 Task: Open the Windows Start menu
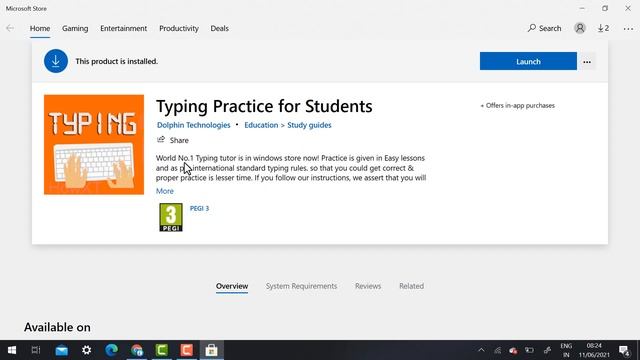coord(12,350)
